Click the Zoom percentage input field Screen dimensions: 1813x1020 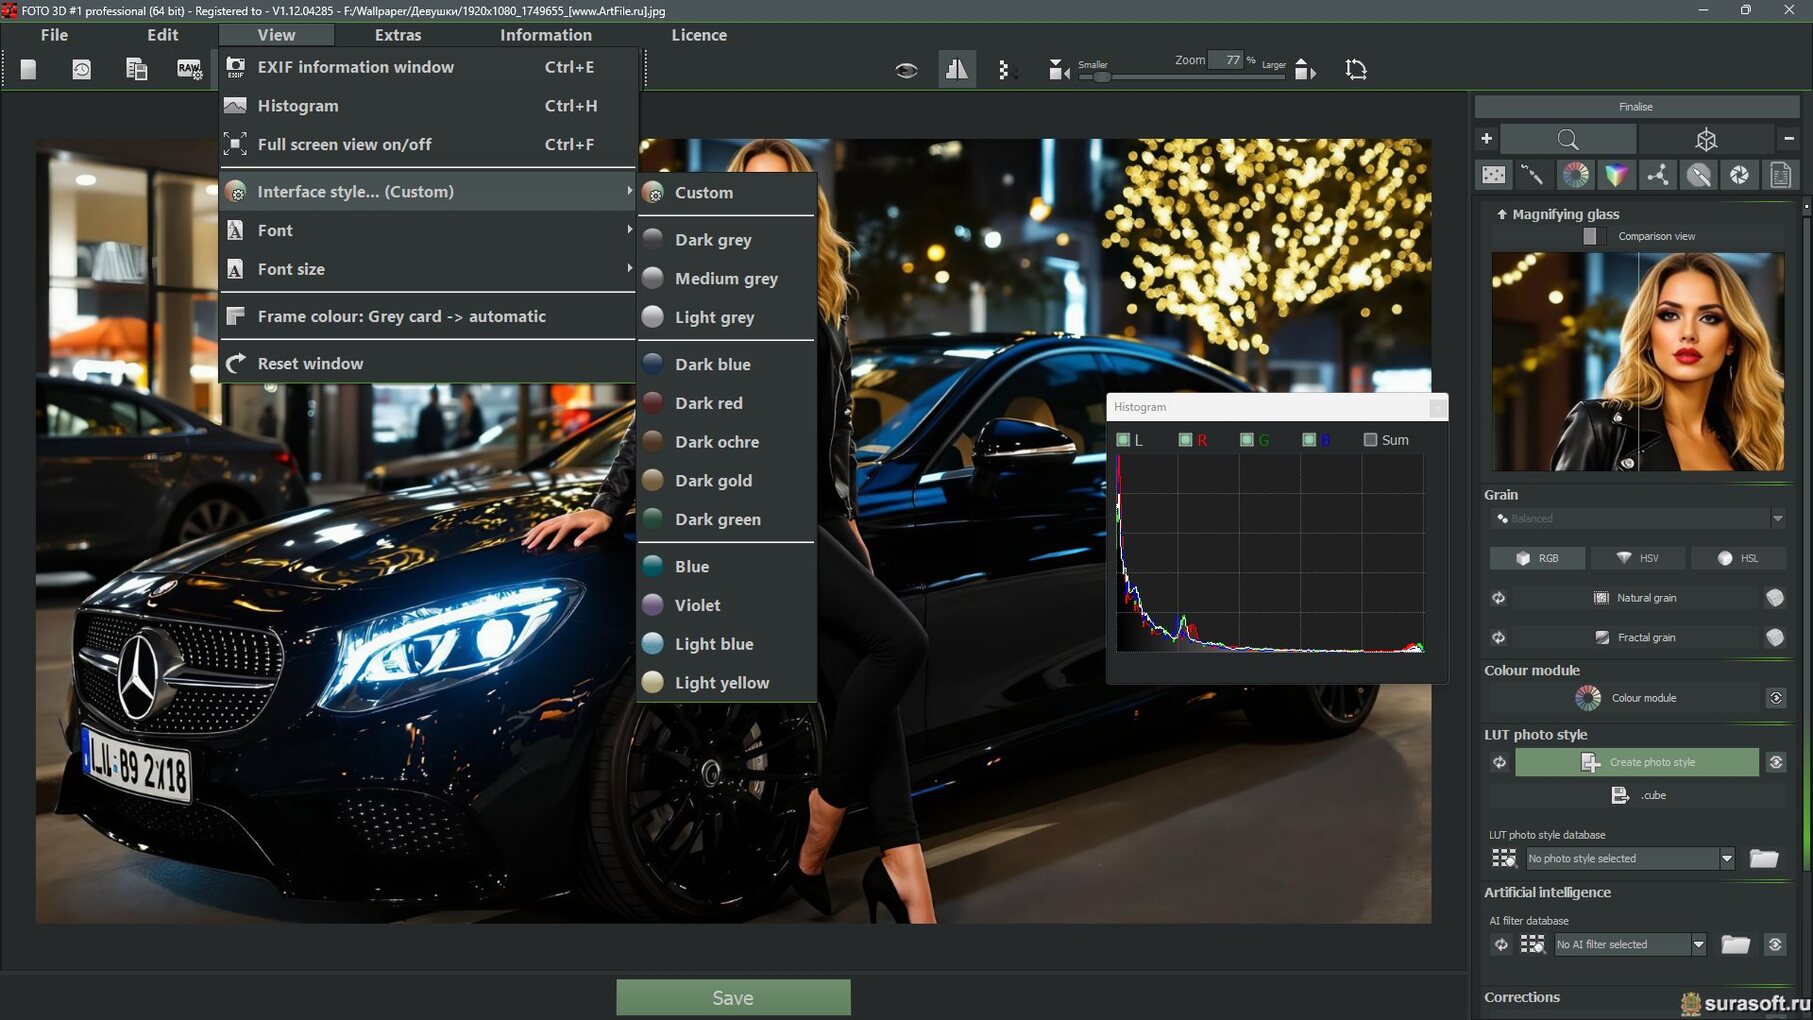point(1225,60)
